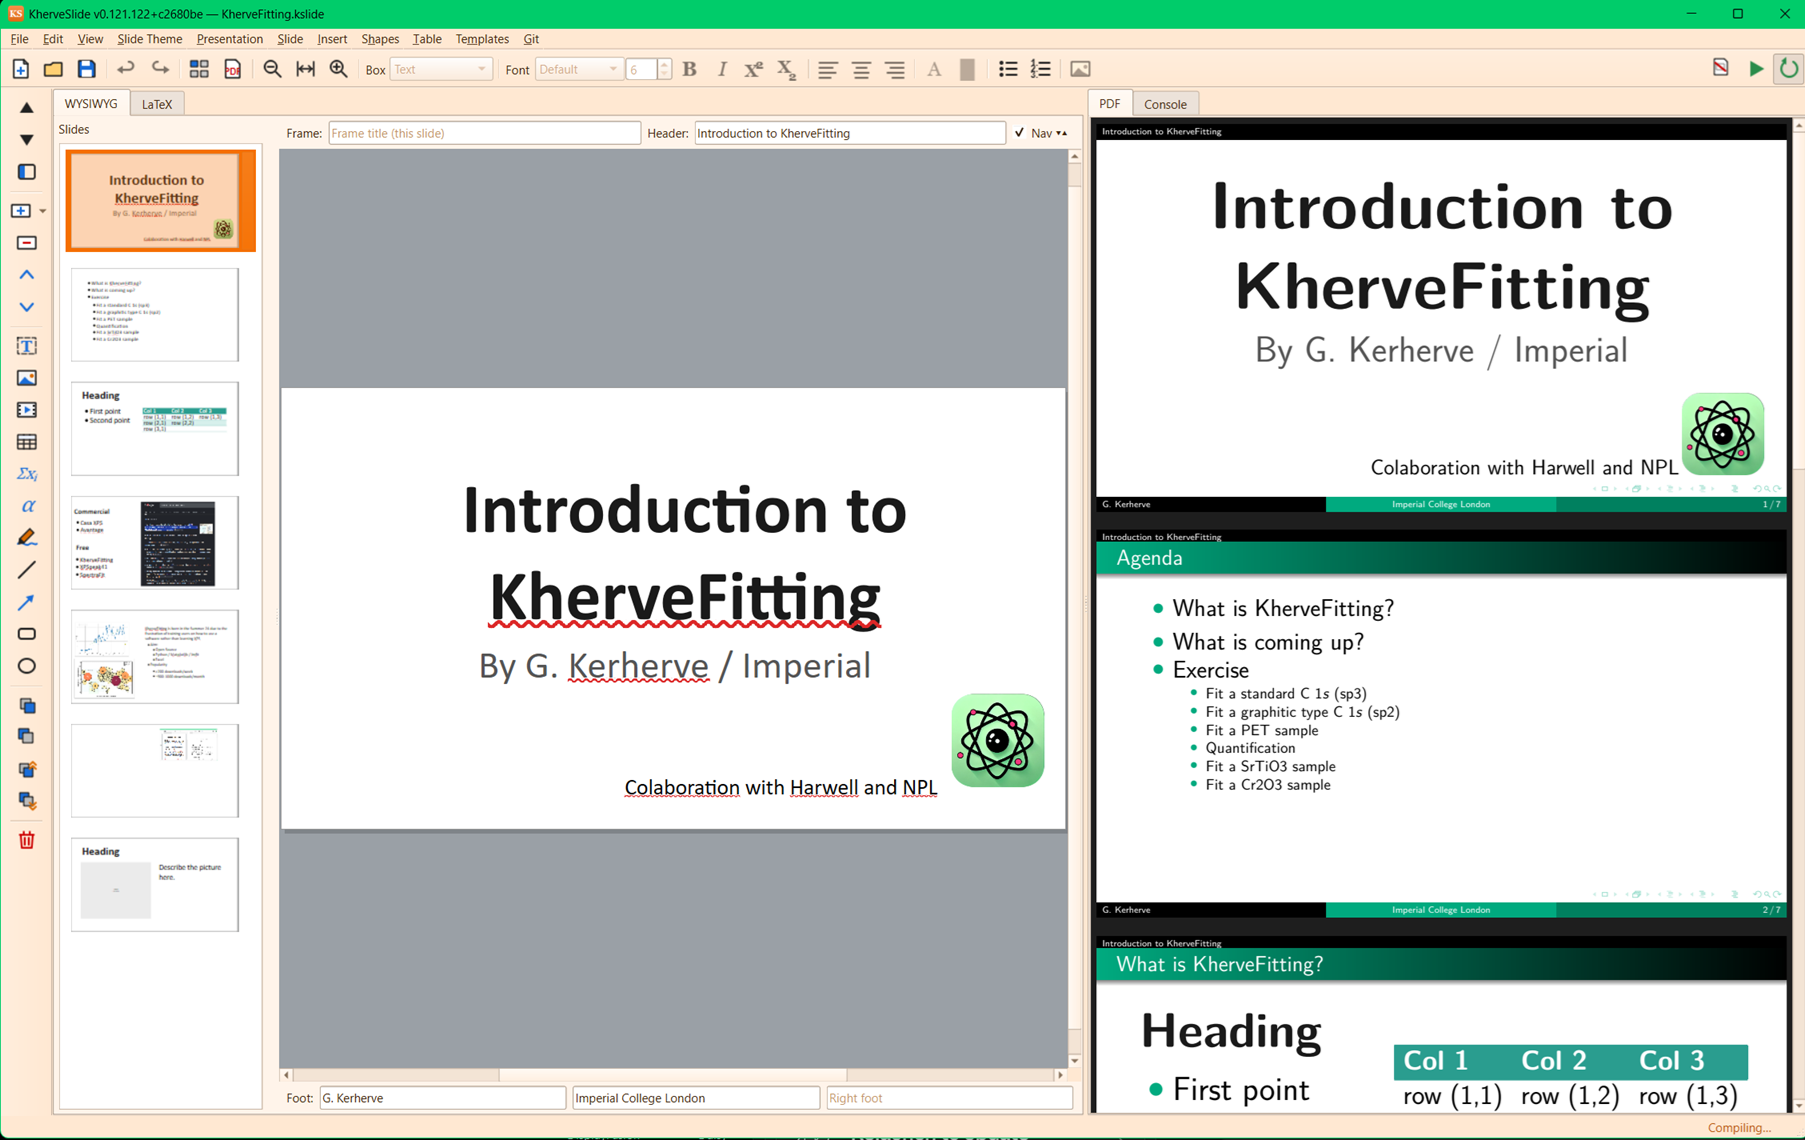This screenshot has width=1805, height=1140.
Task: Open the Slide Theme menu
Action: coord(150,39)
